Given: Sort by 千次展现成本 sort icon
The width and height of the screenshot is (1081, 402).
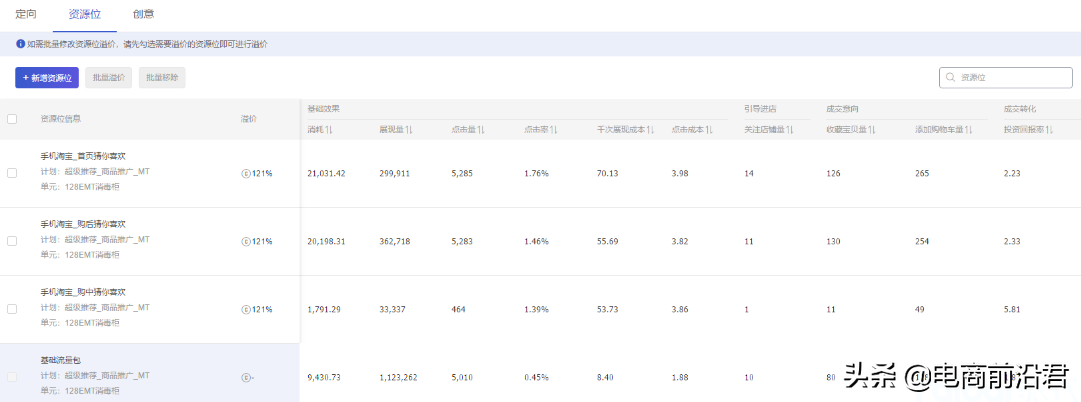Looking at the screenshot, I should 649,130.
